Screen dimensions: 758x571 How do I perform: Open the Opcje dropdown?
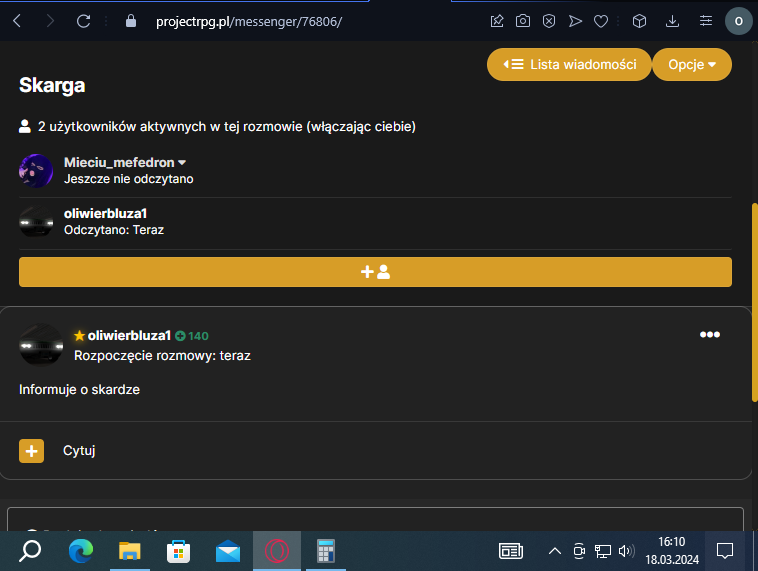692,64
